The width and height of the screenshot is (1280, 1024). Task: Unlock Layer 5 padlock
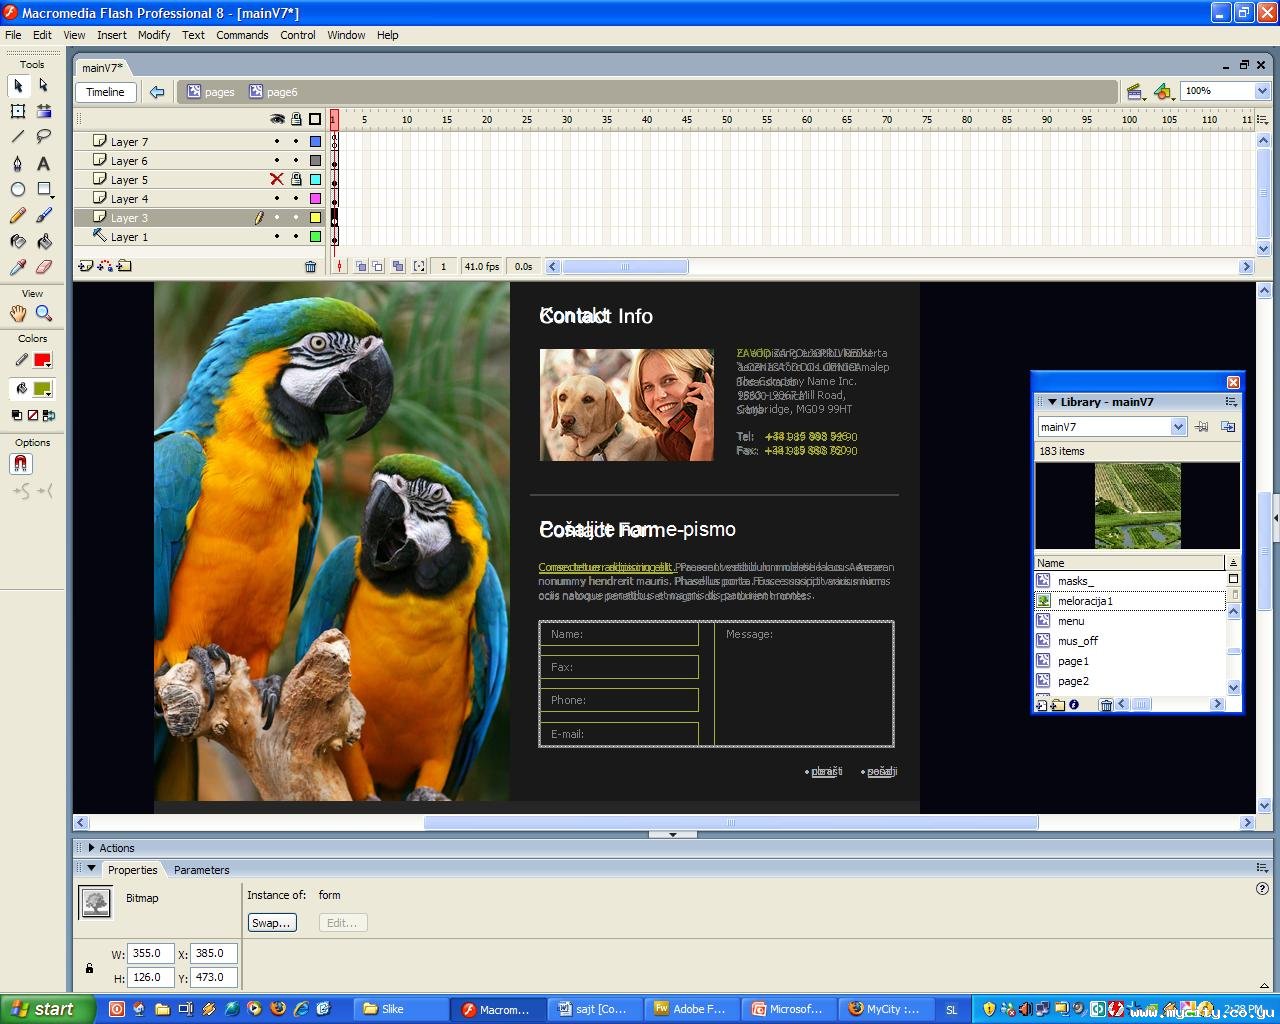click(x=296, y=180)
